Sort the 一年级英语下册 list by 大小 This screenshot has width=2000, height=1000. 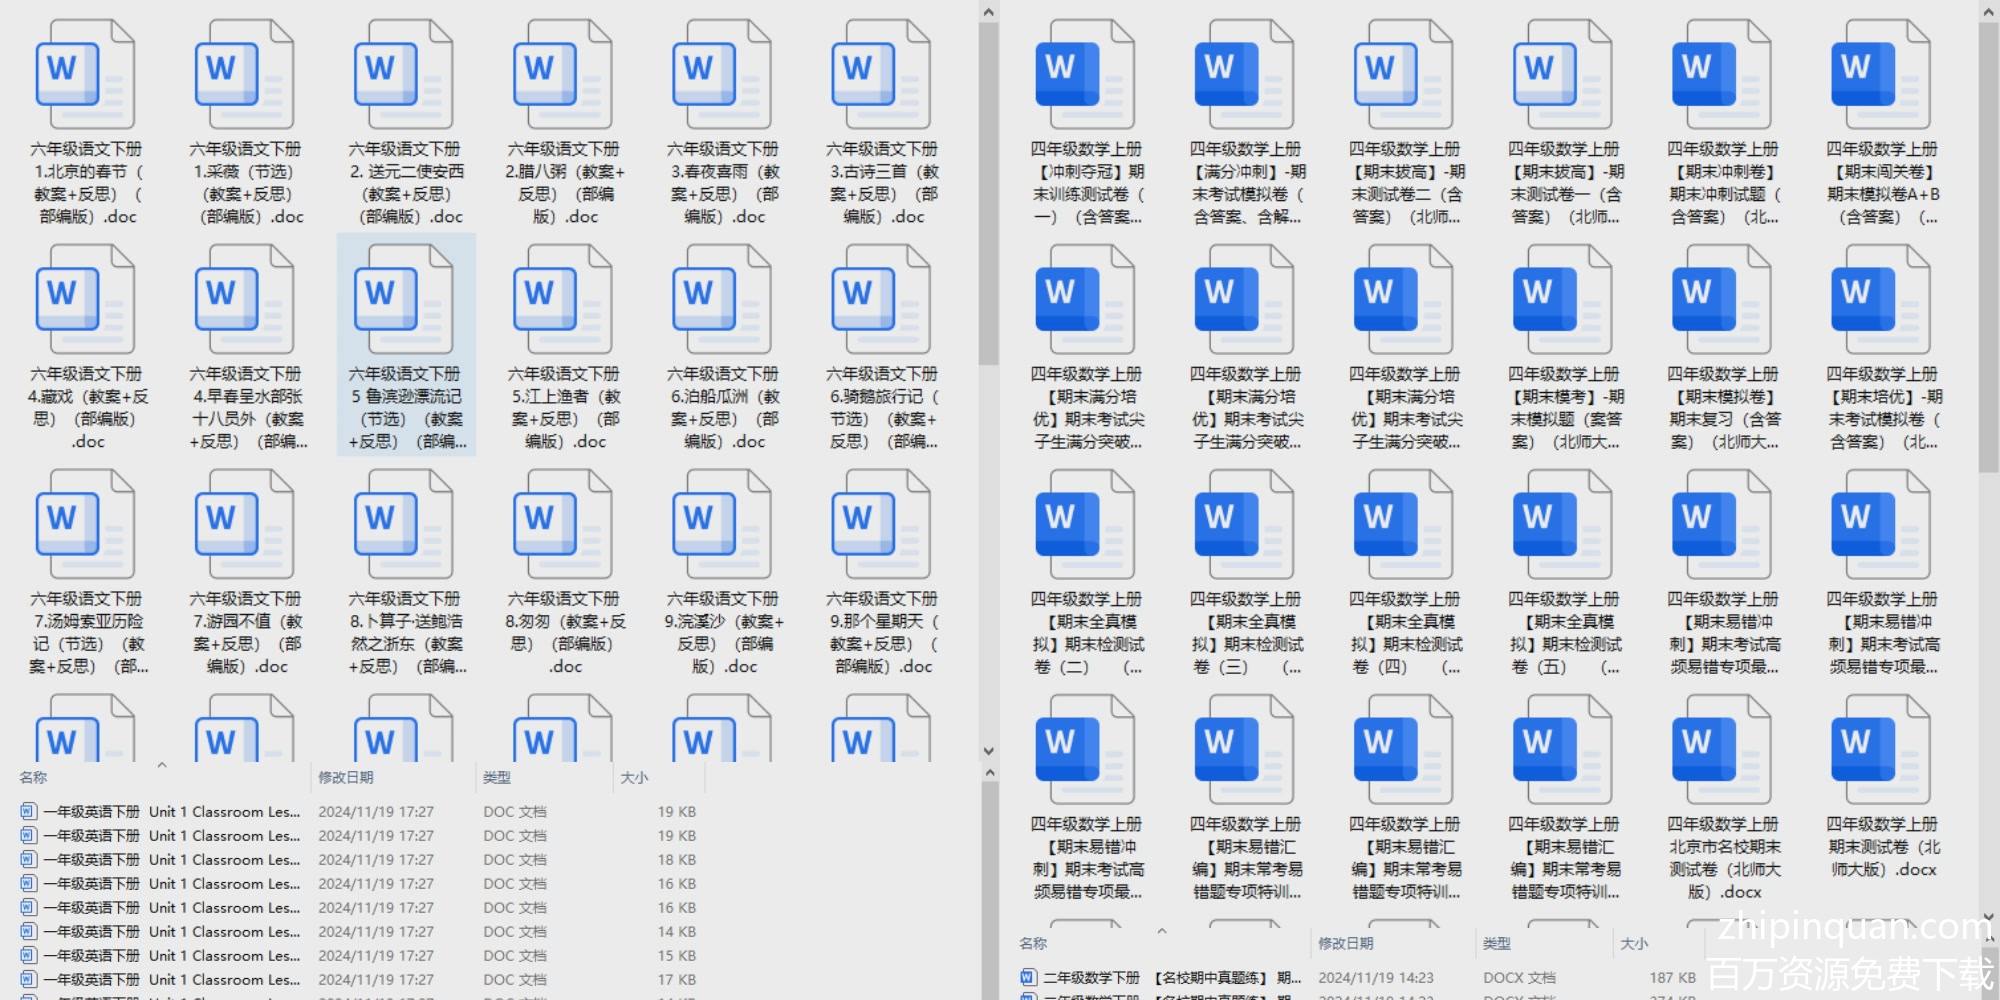(x=634, y=777)
